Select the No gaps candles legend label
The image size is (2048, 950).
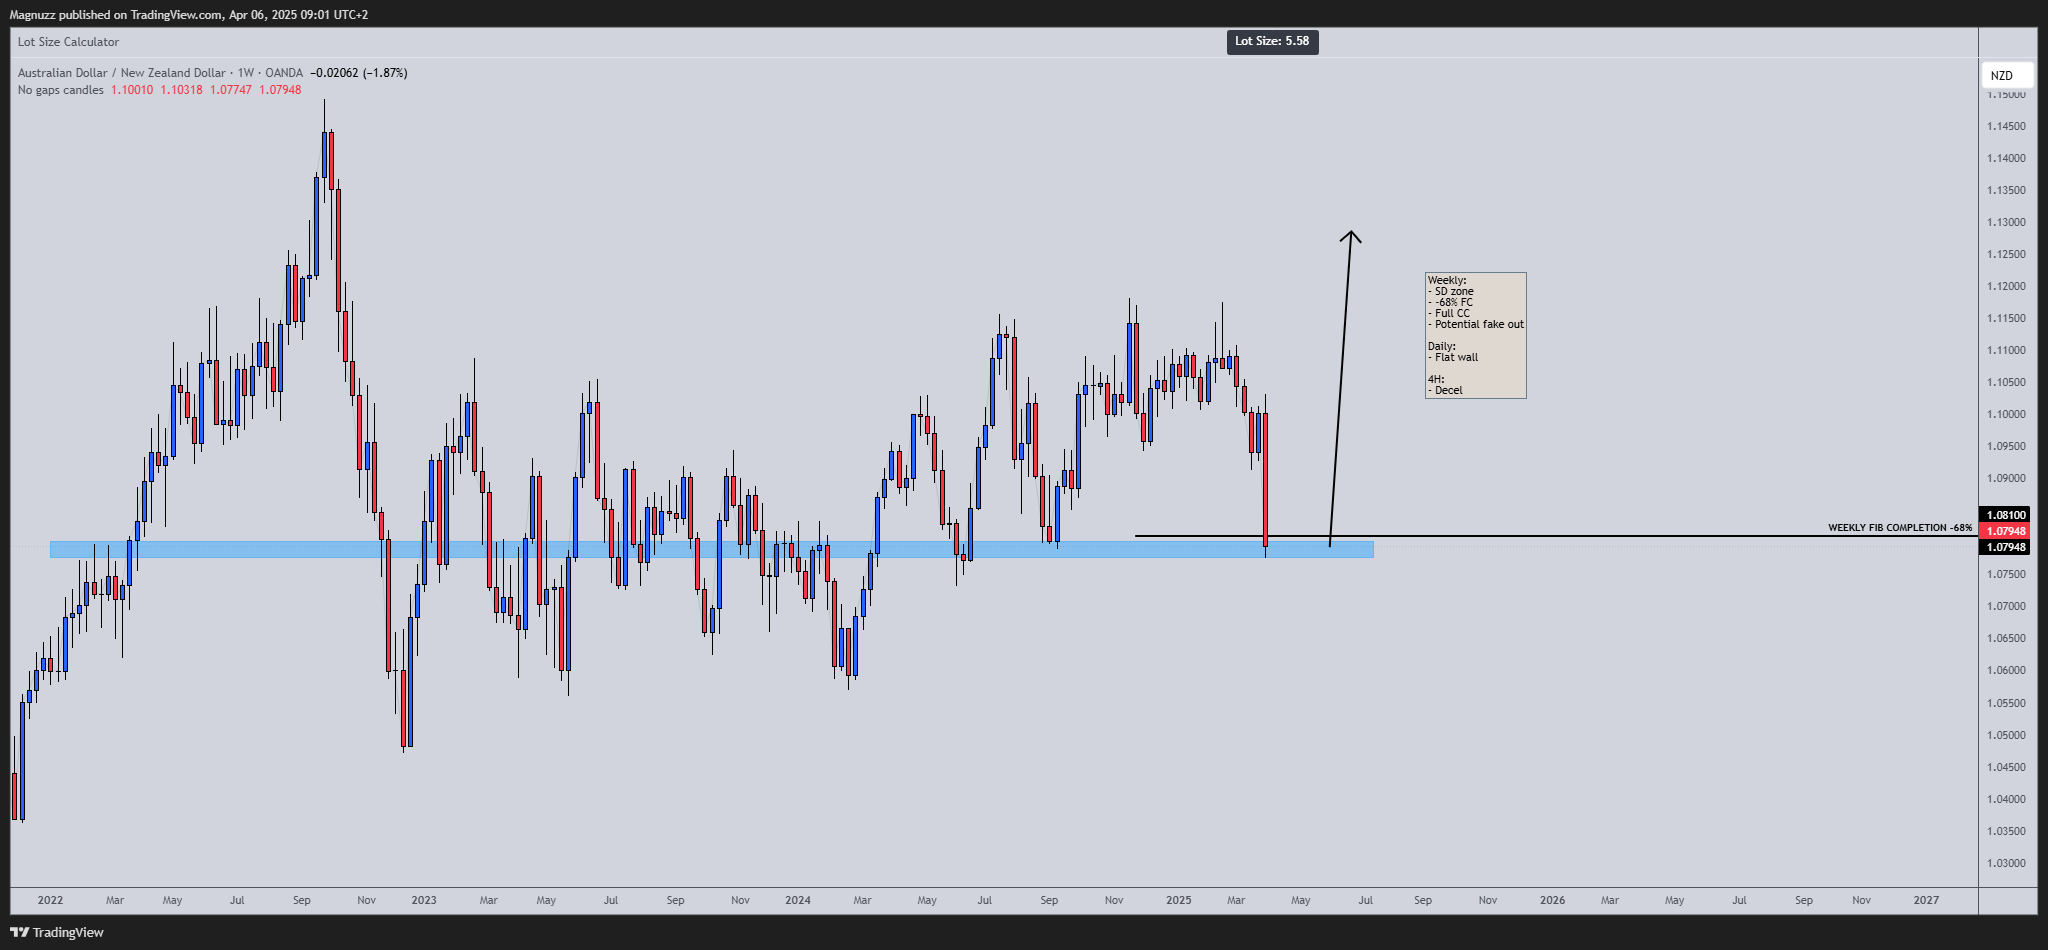[61, 90]
